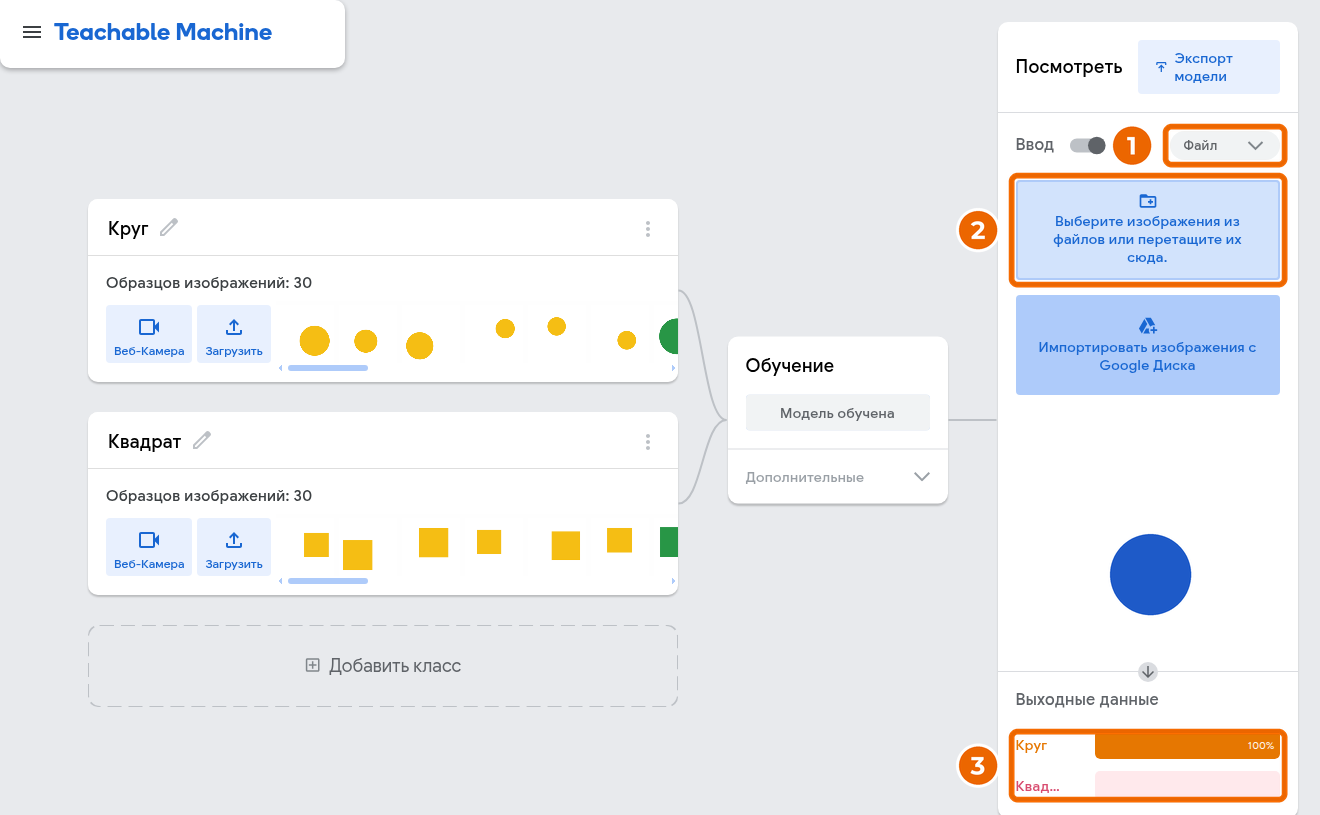Expand the Дополнительные training settings
This screenshot has width=1320, height=815.
tap(838, 477)
